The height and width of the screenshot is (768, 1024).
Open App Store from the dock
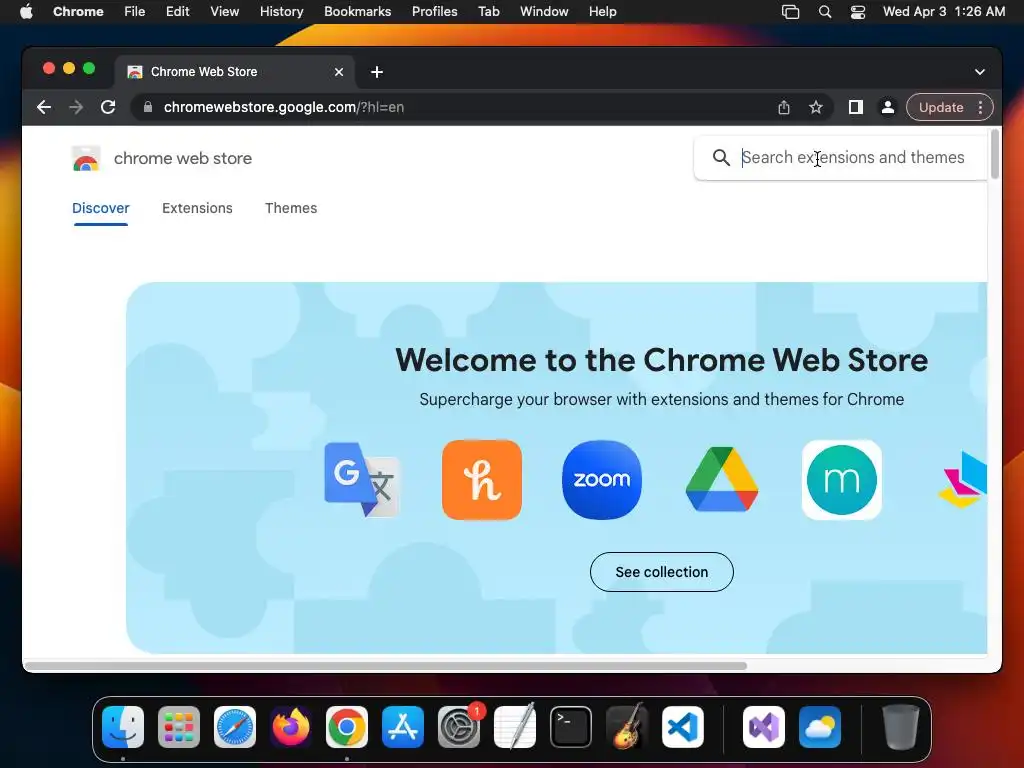pos(403,727)
